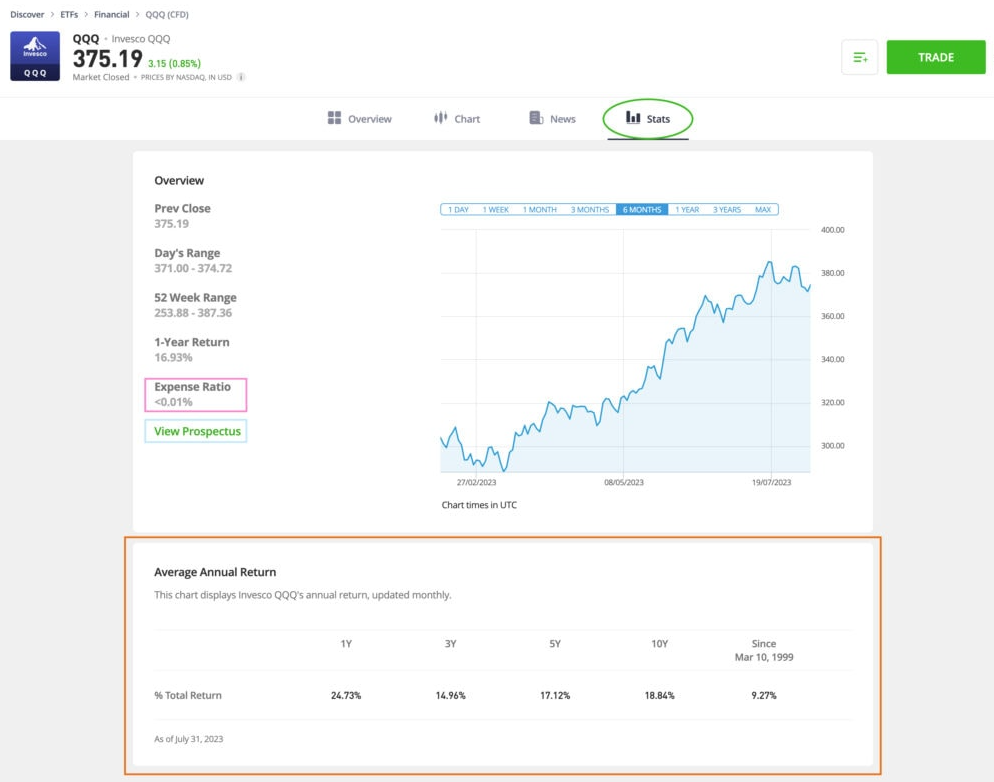Click the add to watchlist icon
Viewport: 994px width, 782px height.
click(x=860, y=58)
